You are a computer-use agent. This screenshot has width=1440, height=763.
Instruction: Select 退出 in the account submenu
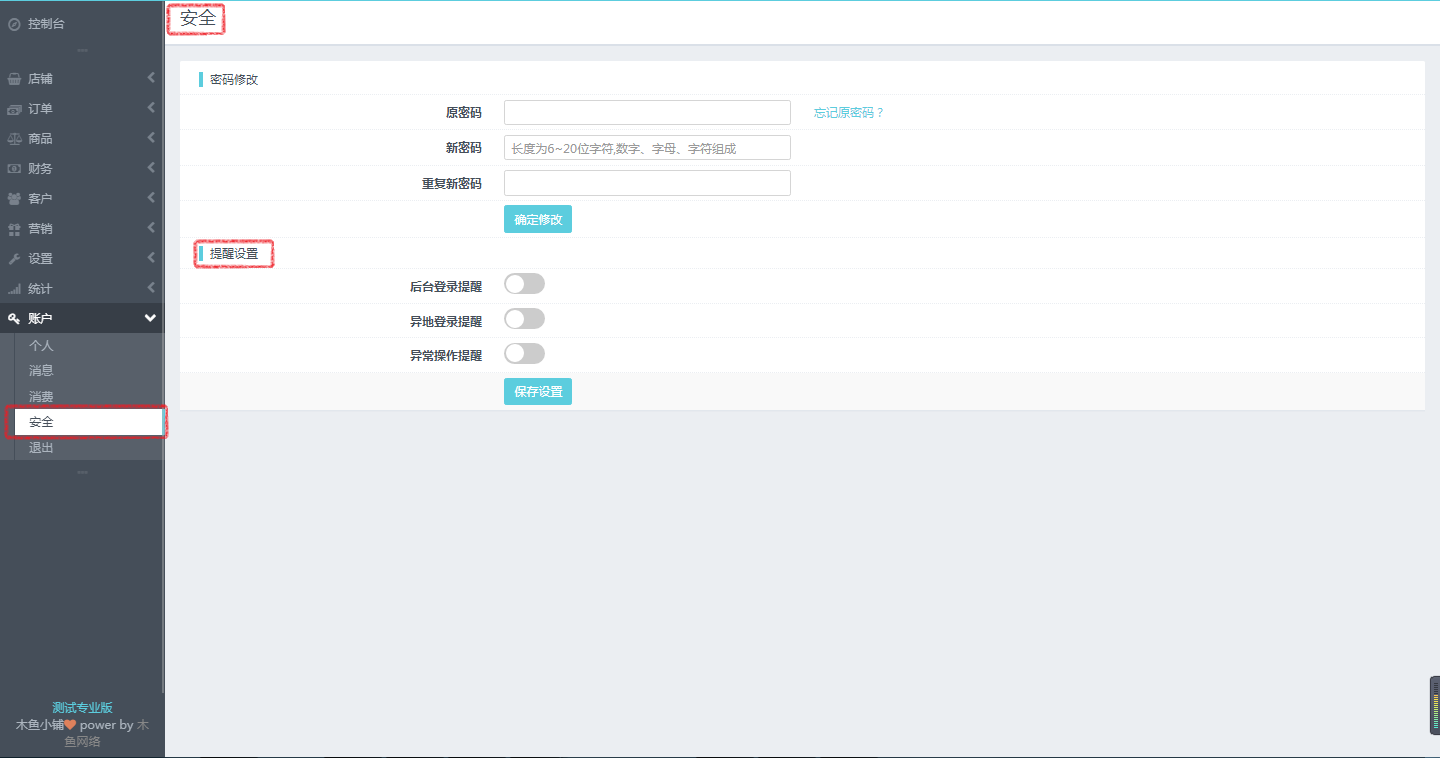click(41, 448)
